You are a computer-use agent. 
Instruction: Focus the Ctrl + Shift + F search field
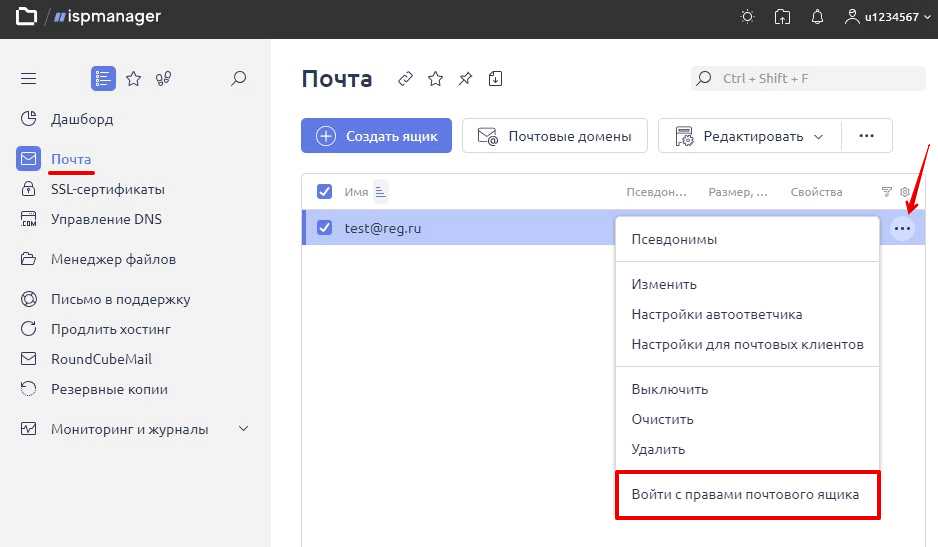click(808, 78)
